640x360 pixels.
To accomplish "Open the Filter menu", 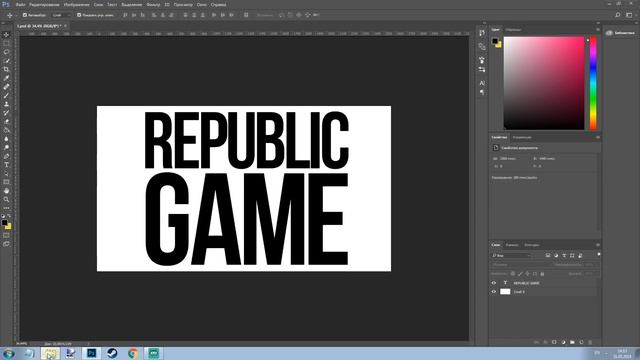I will [153, 4].
